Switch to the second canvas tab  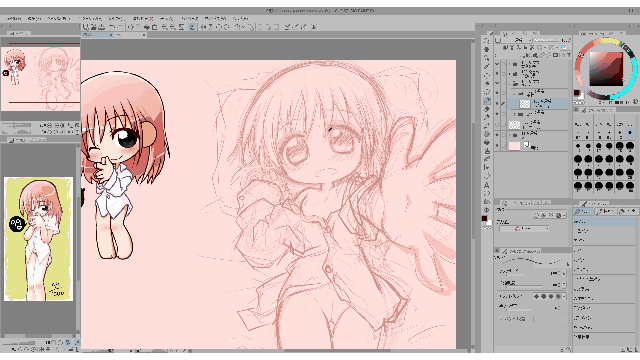130,35
